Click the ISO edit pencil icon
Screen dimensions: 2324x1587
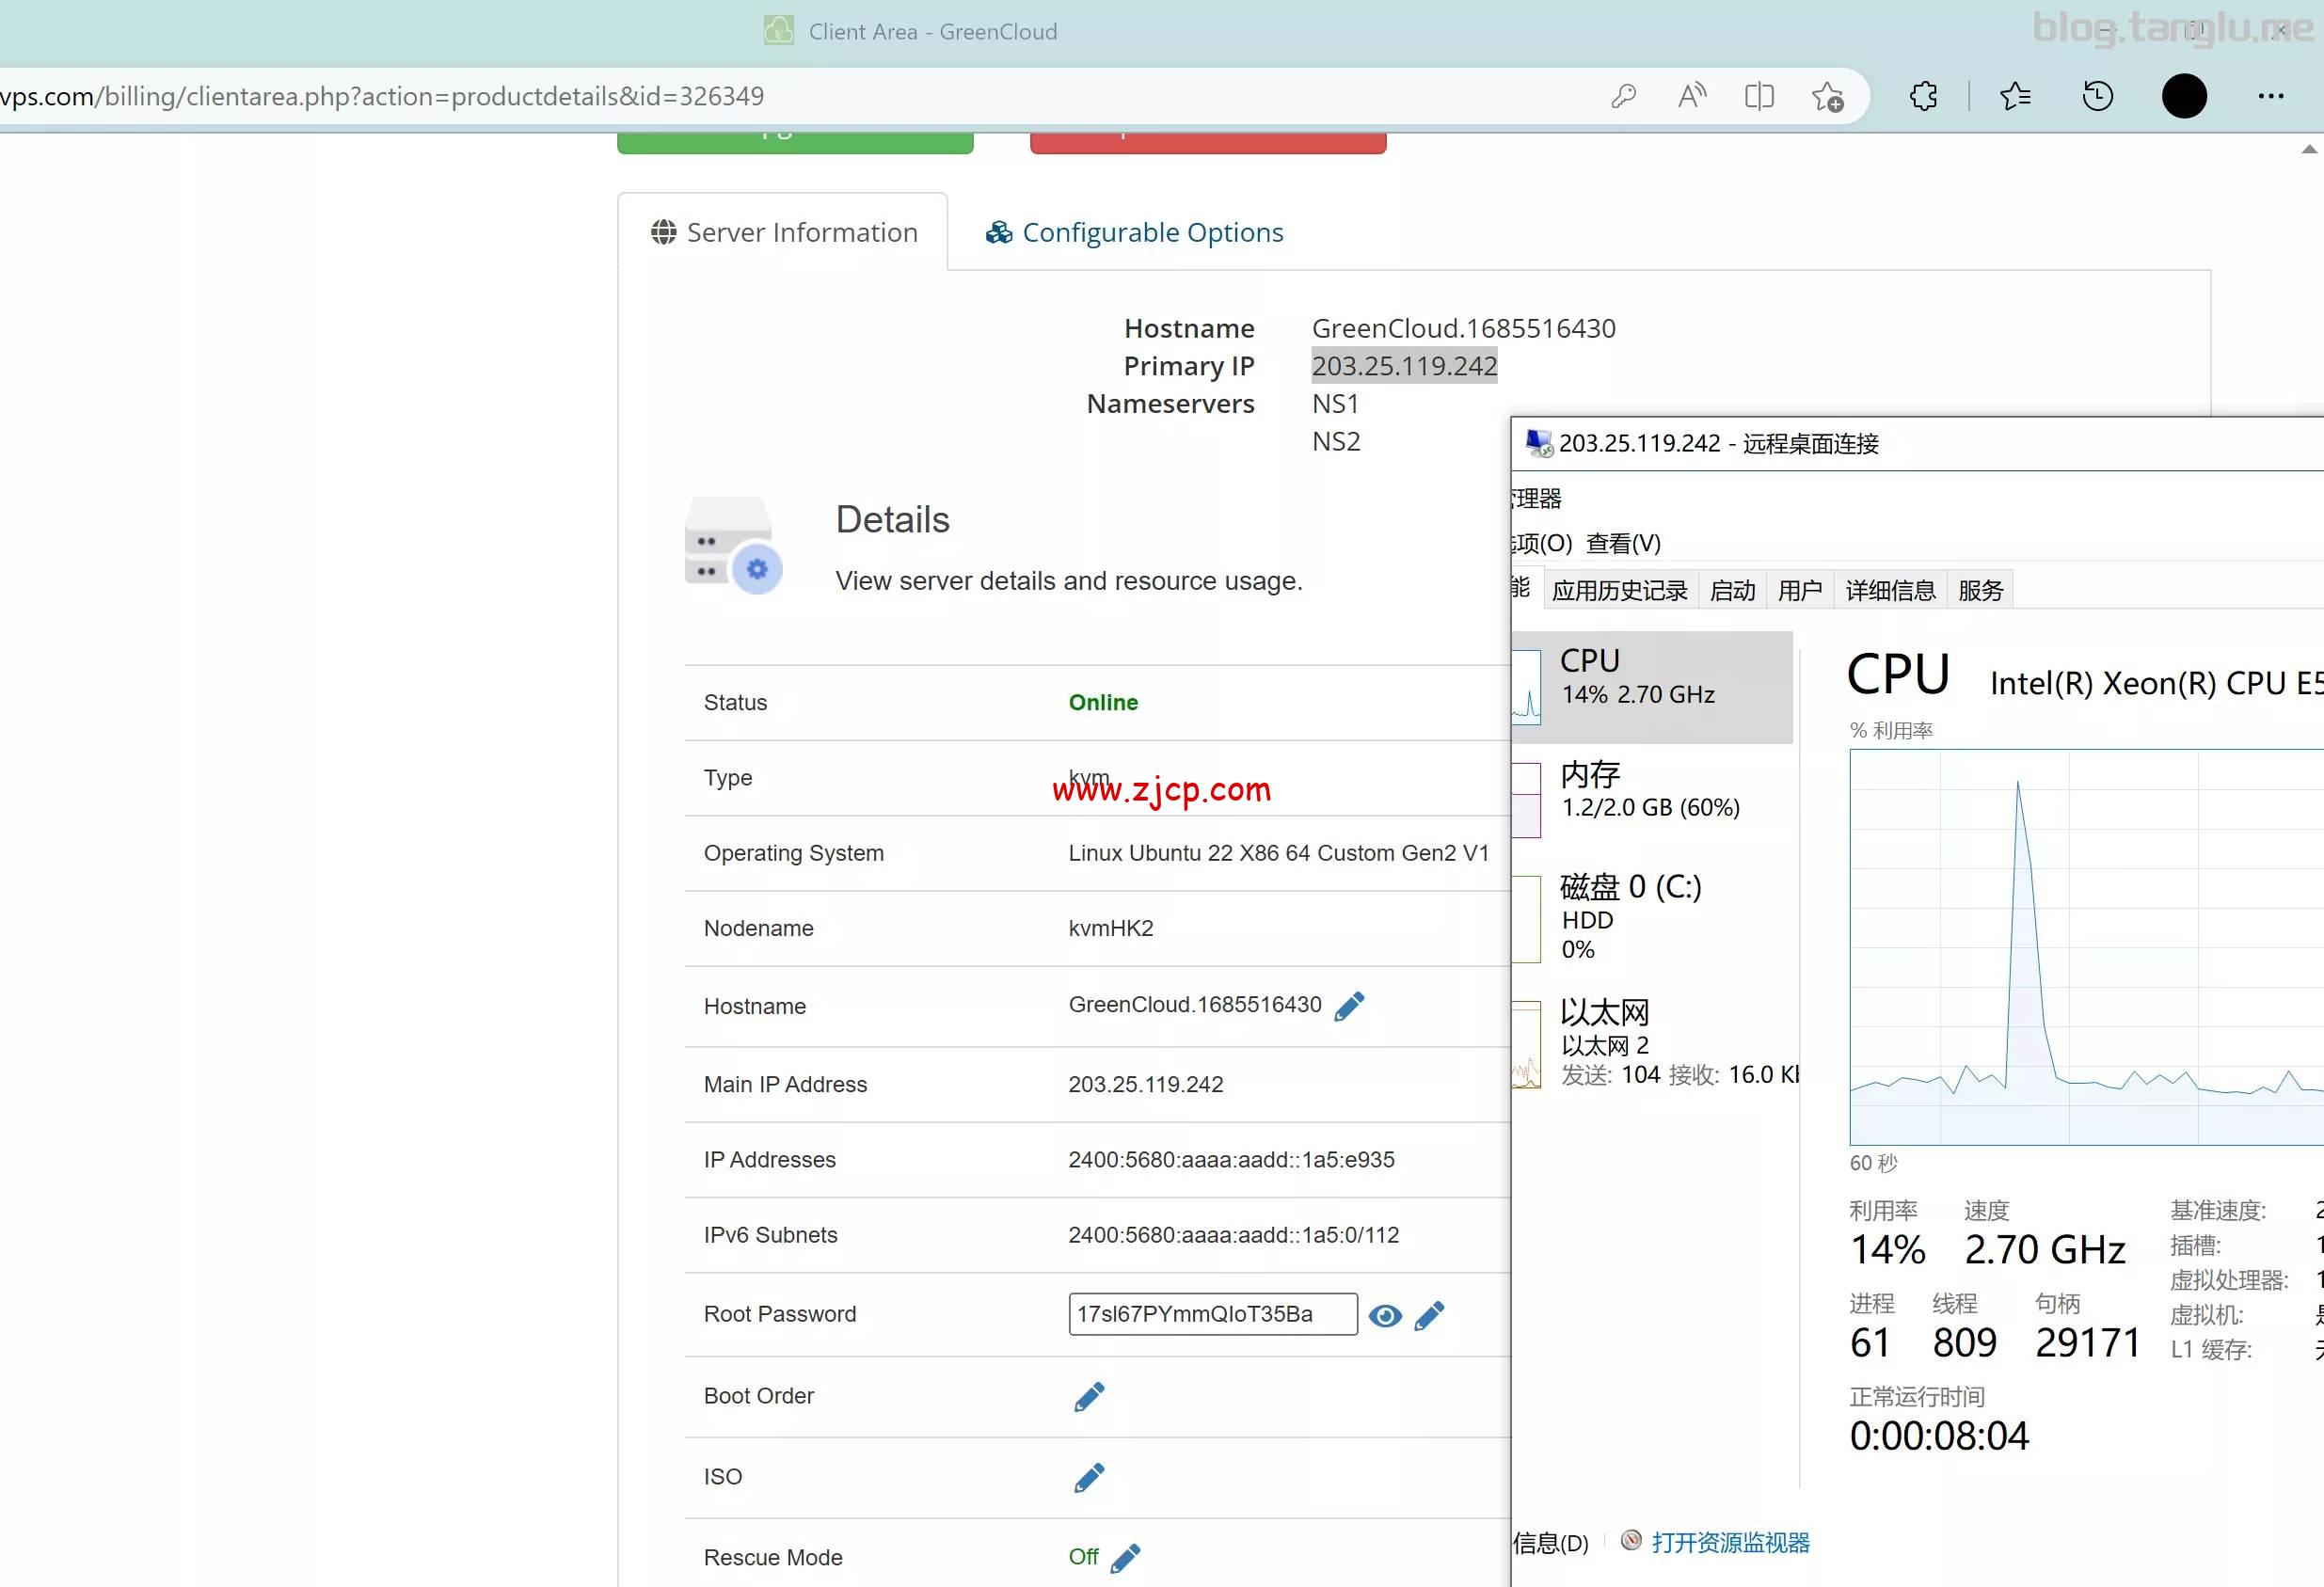1089,1477
